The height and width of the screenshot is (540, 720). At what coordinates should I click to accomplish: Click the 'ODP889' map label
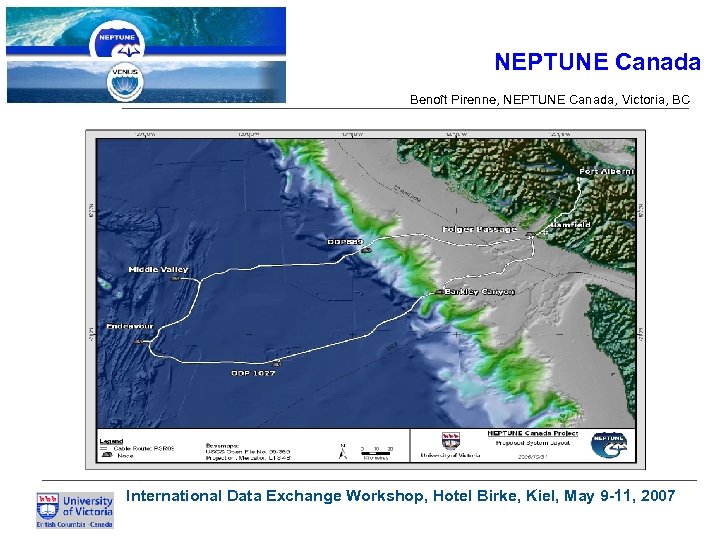pos(345,242)
